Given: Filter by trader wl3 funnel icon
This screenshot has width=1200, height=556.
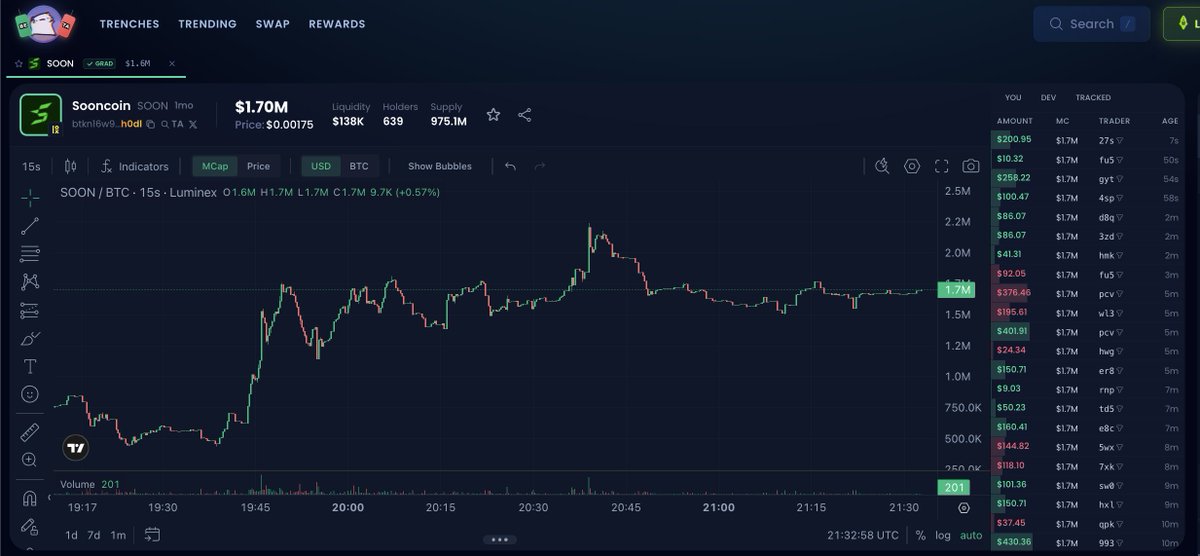Looking at the screenshot, I should [1119, 312].
